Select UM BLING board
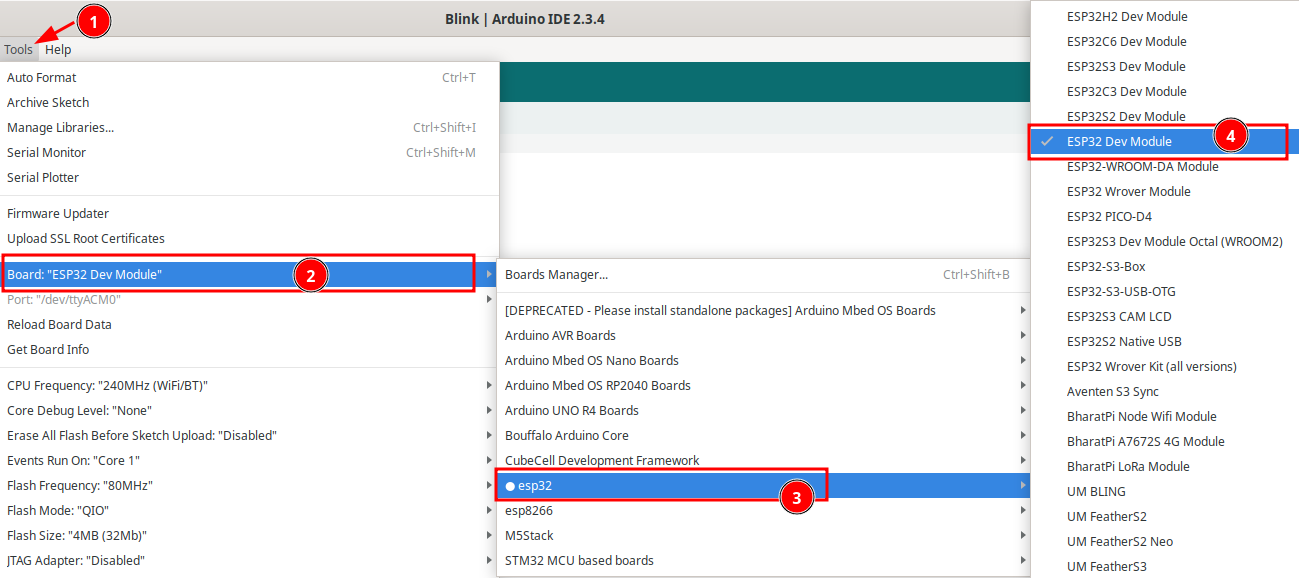 [1165, 491]
